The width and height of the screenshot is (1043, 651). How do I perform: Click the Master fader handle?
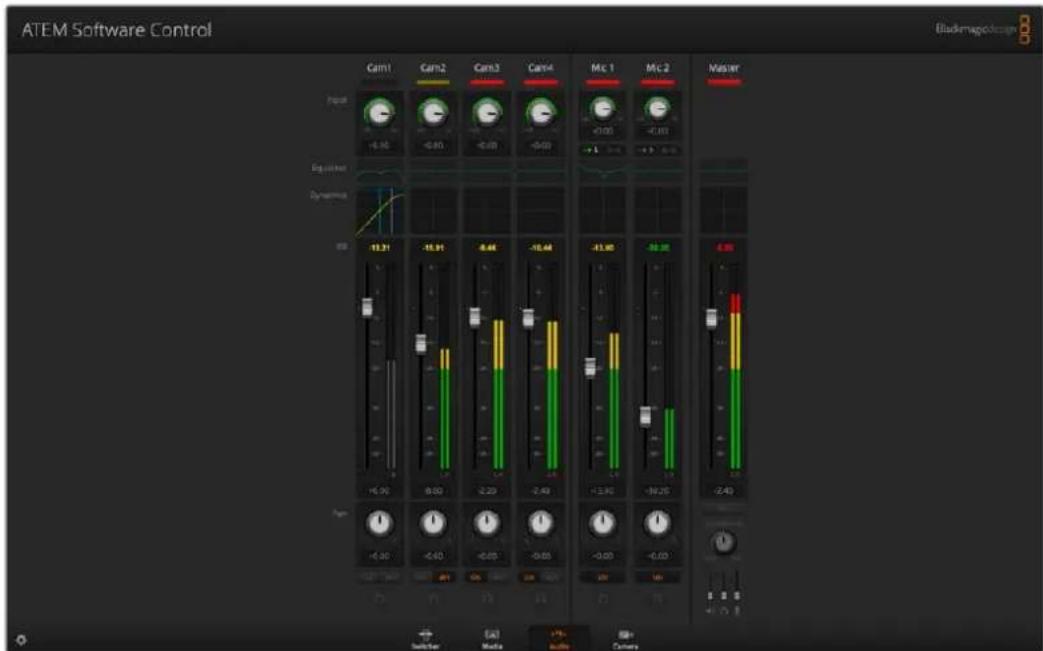(x=712, y=319)
